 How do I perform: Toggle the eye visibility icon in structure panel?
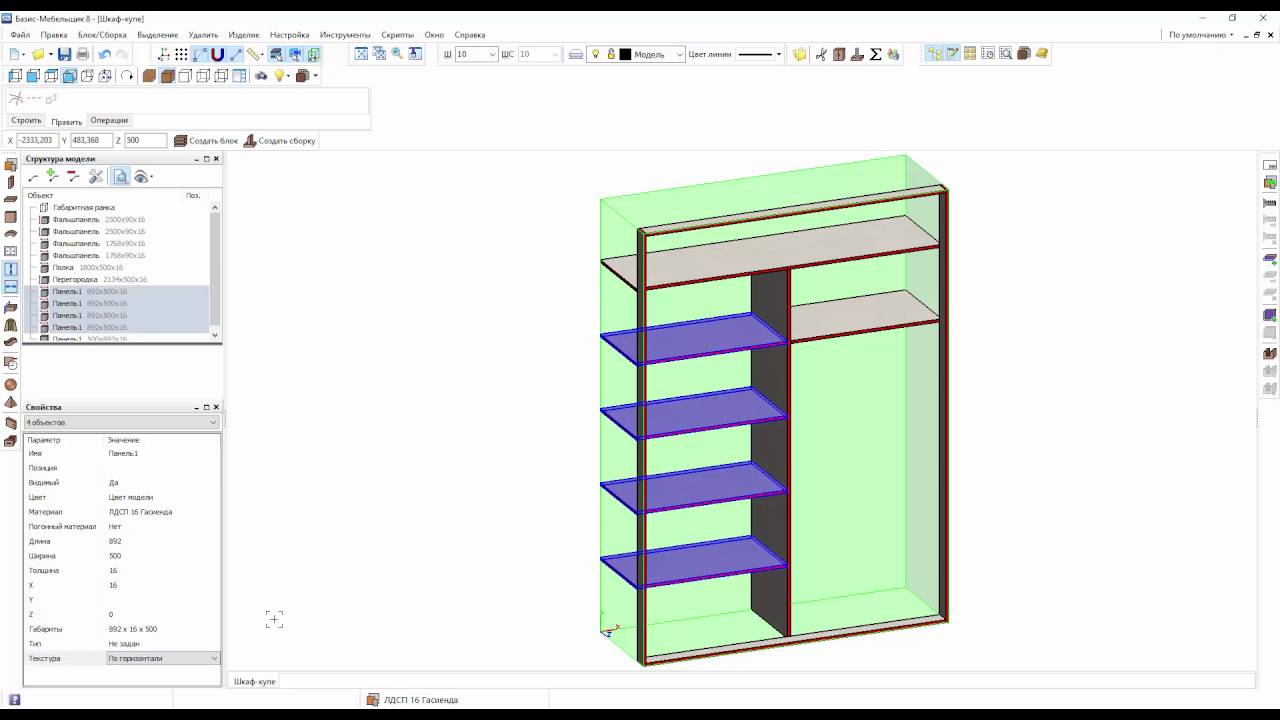point(142,177)
